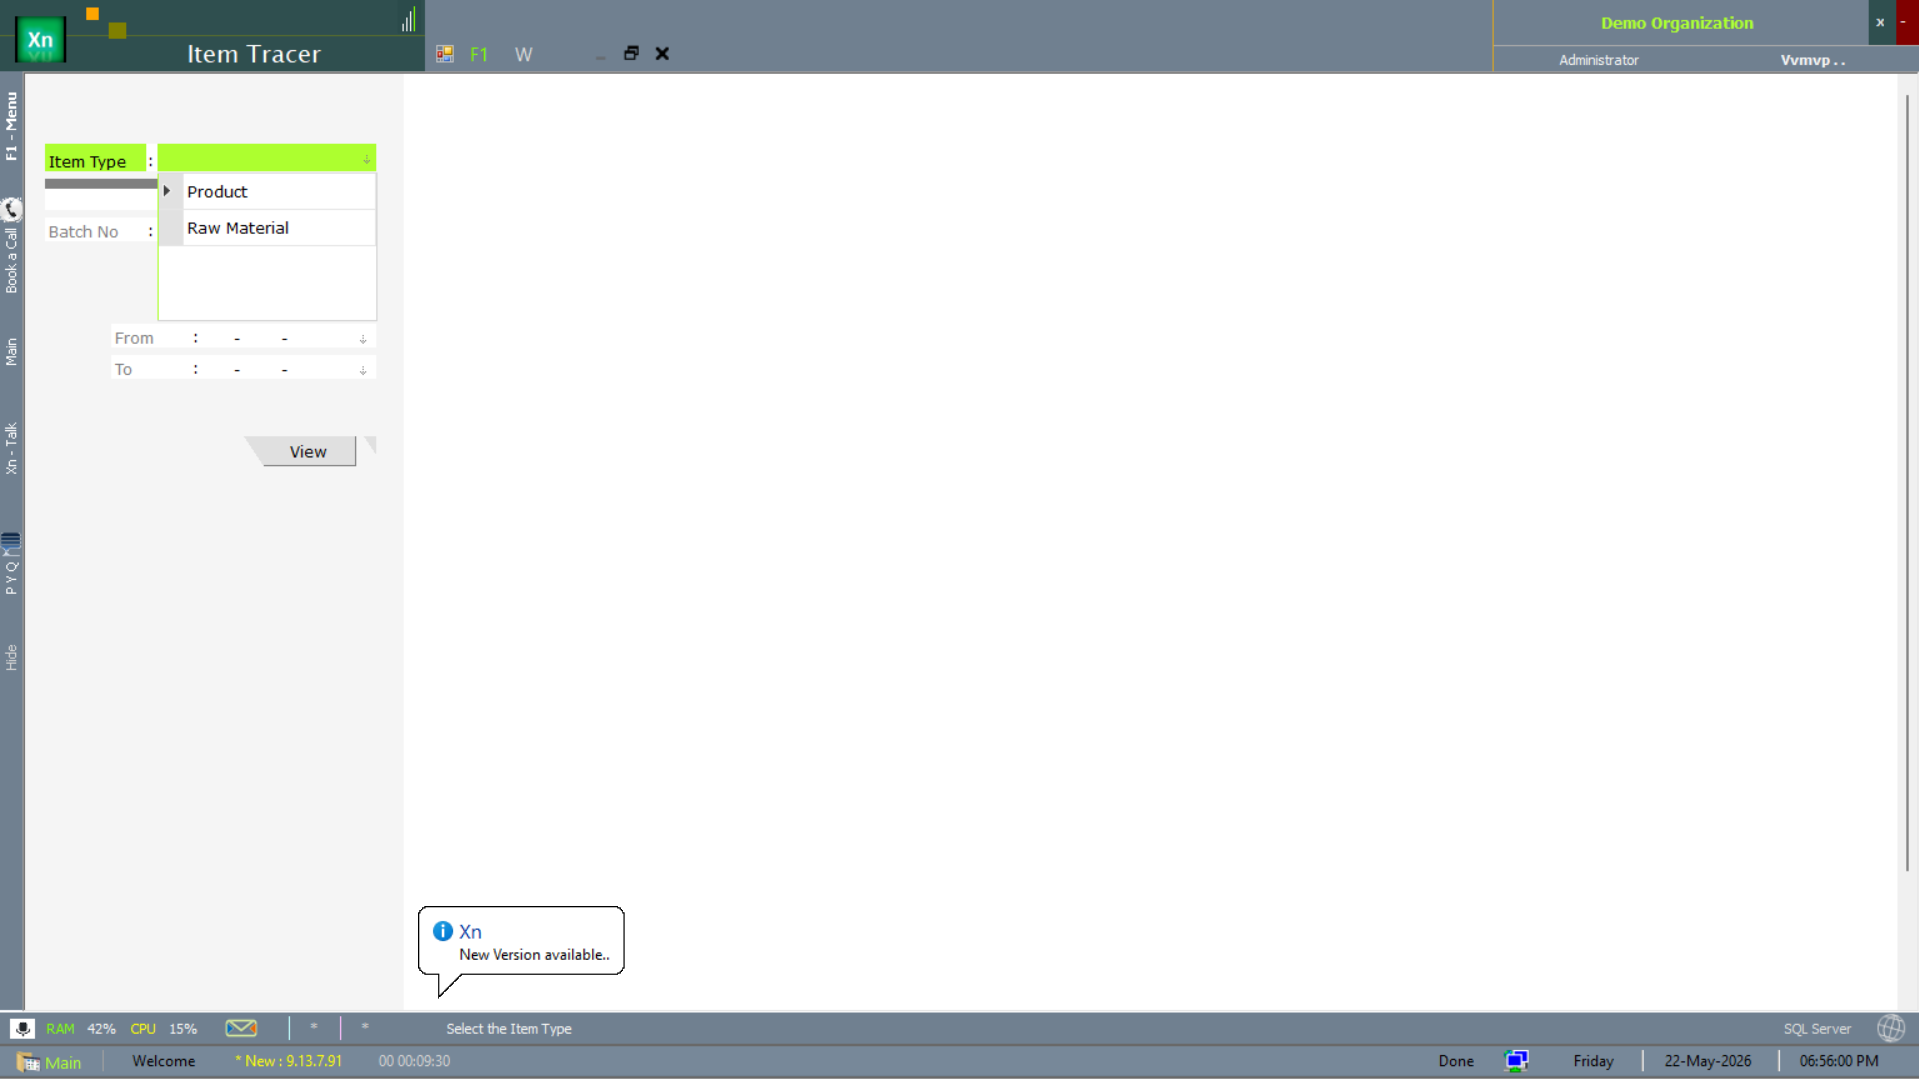Click the Done status text

tap(1456, 1061)
